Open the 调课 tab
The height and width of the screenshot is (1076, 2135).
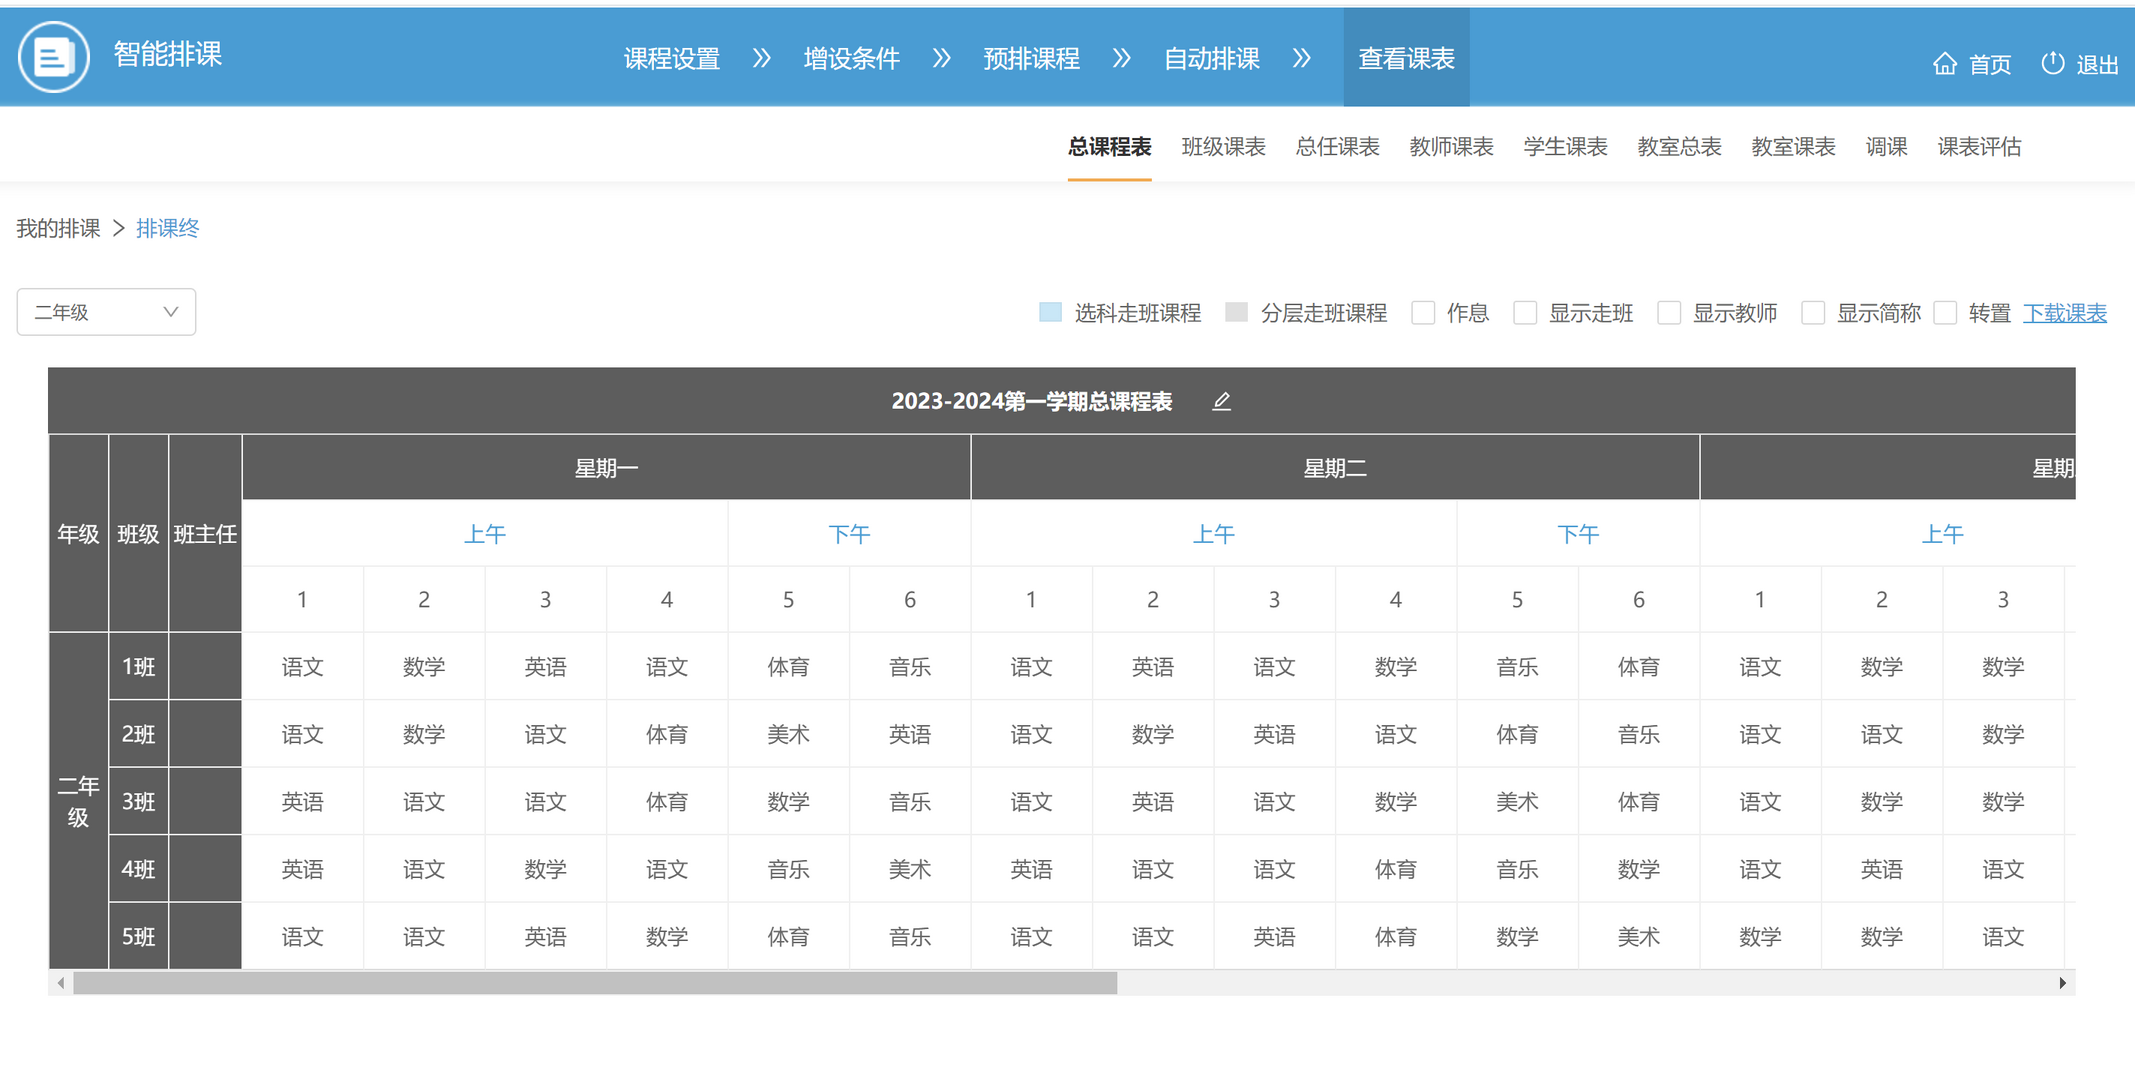pos(1886,147)
